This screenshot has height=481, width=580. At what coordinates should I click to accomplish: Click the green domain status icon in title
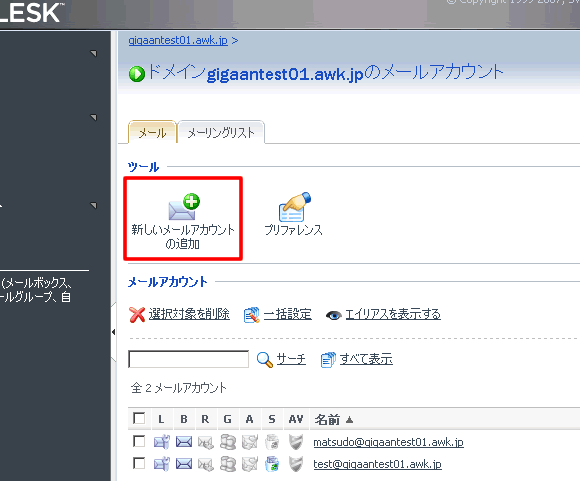[x=137, y=74]
